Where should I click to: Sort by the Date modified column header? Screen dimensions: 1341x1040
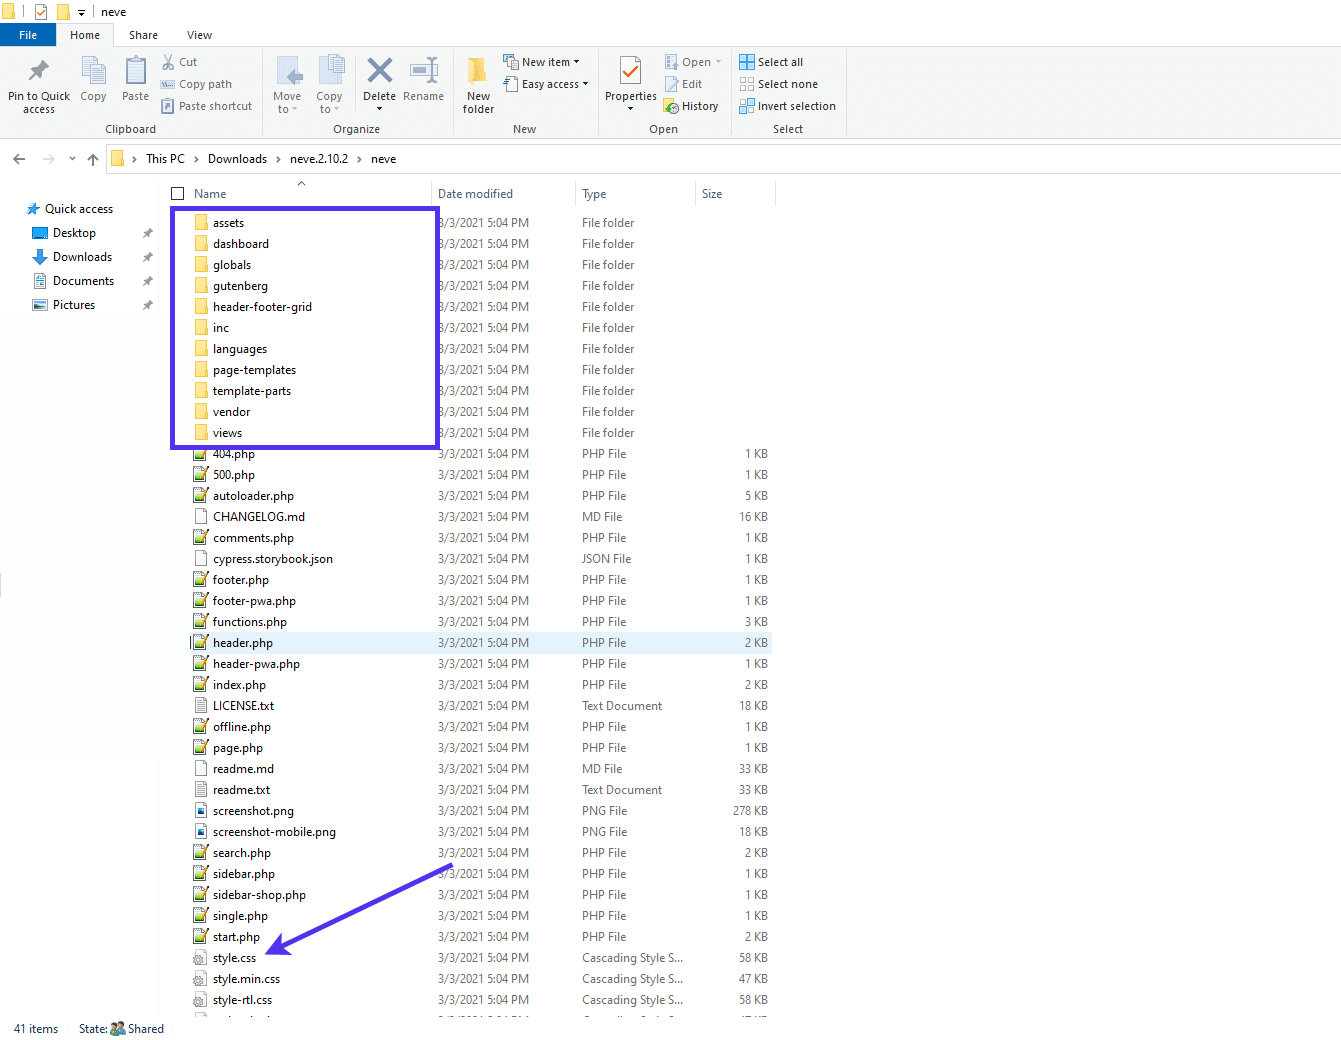point(475,194)
